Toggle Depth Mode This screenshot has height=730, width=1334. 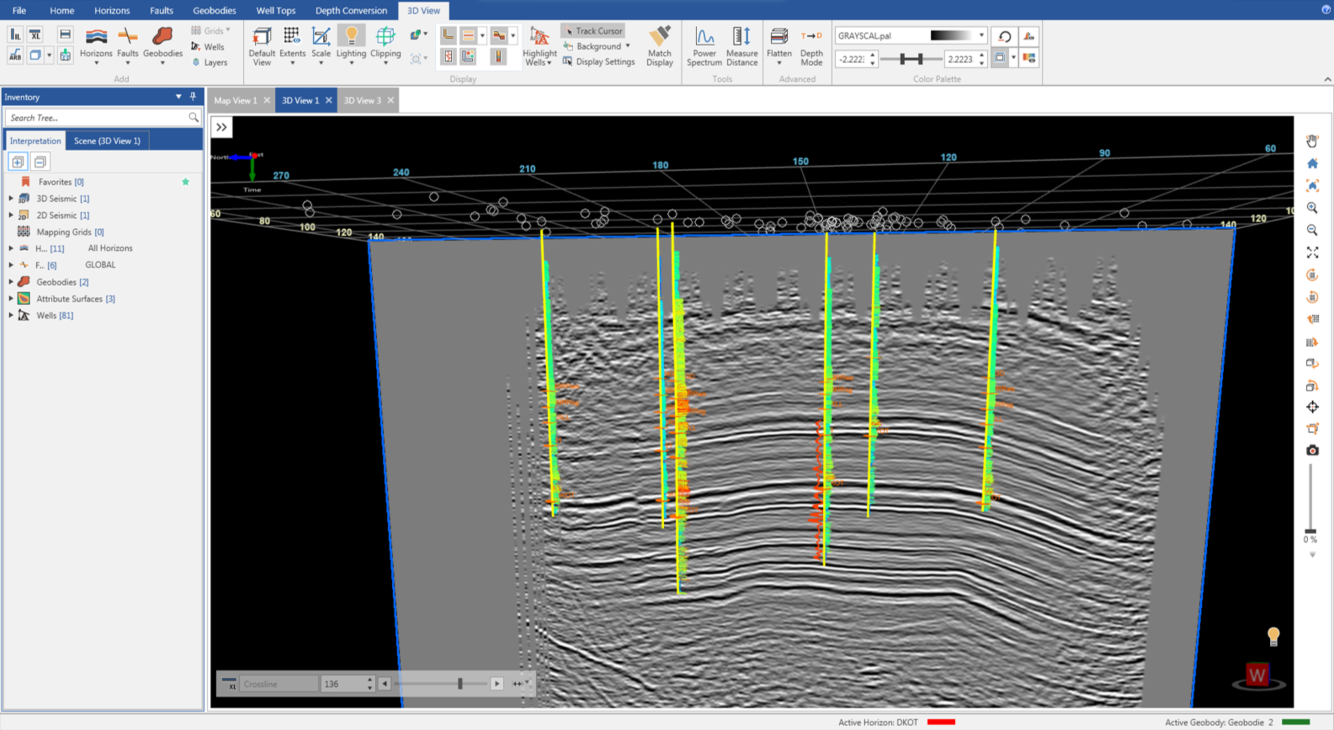coord(811,47)
